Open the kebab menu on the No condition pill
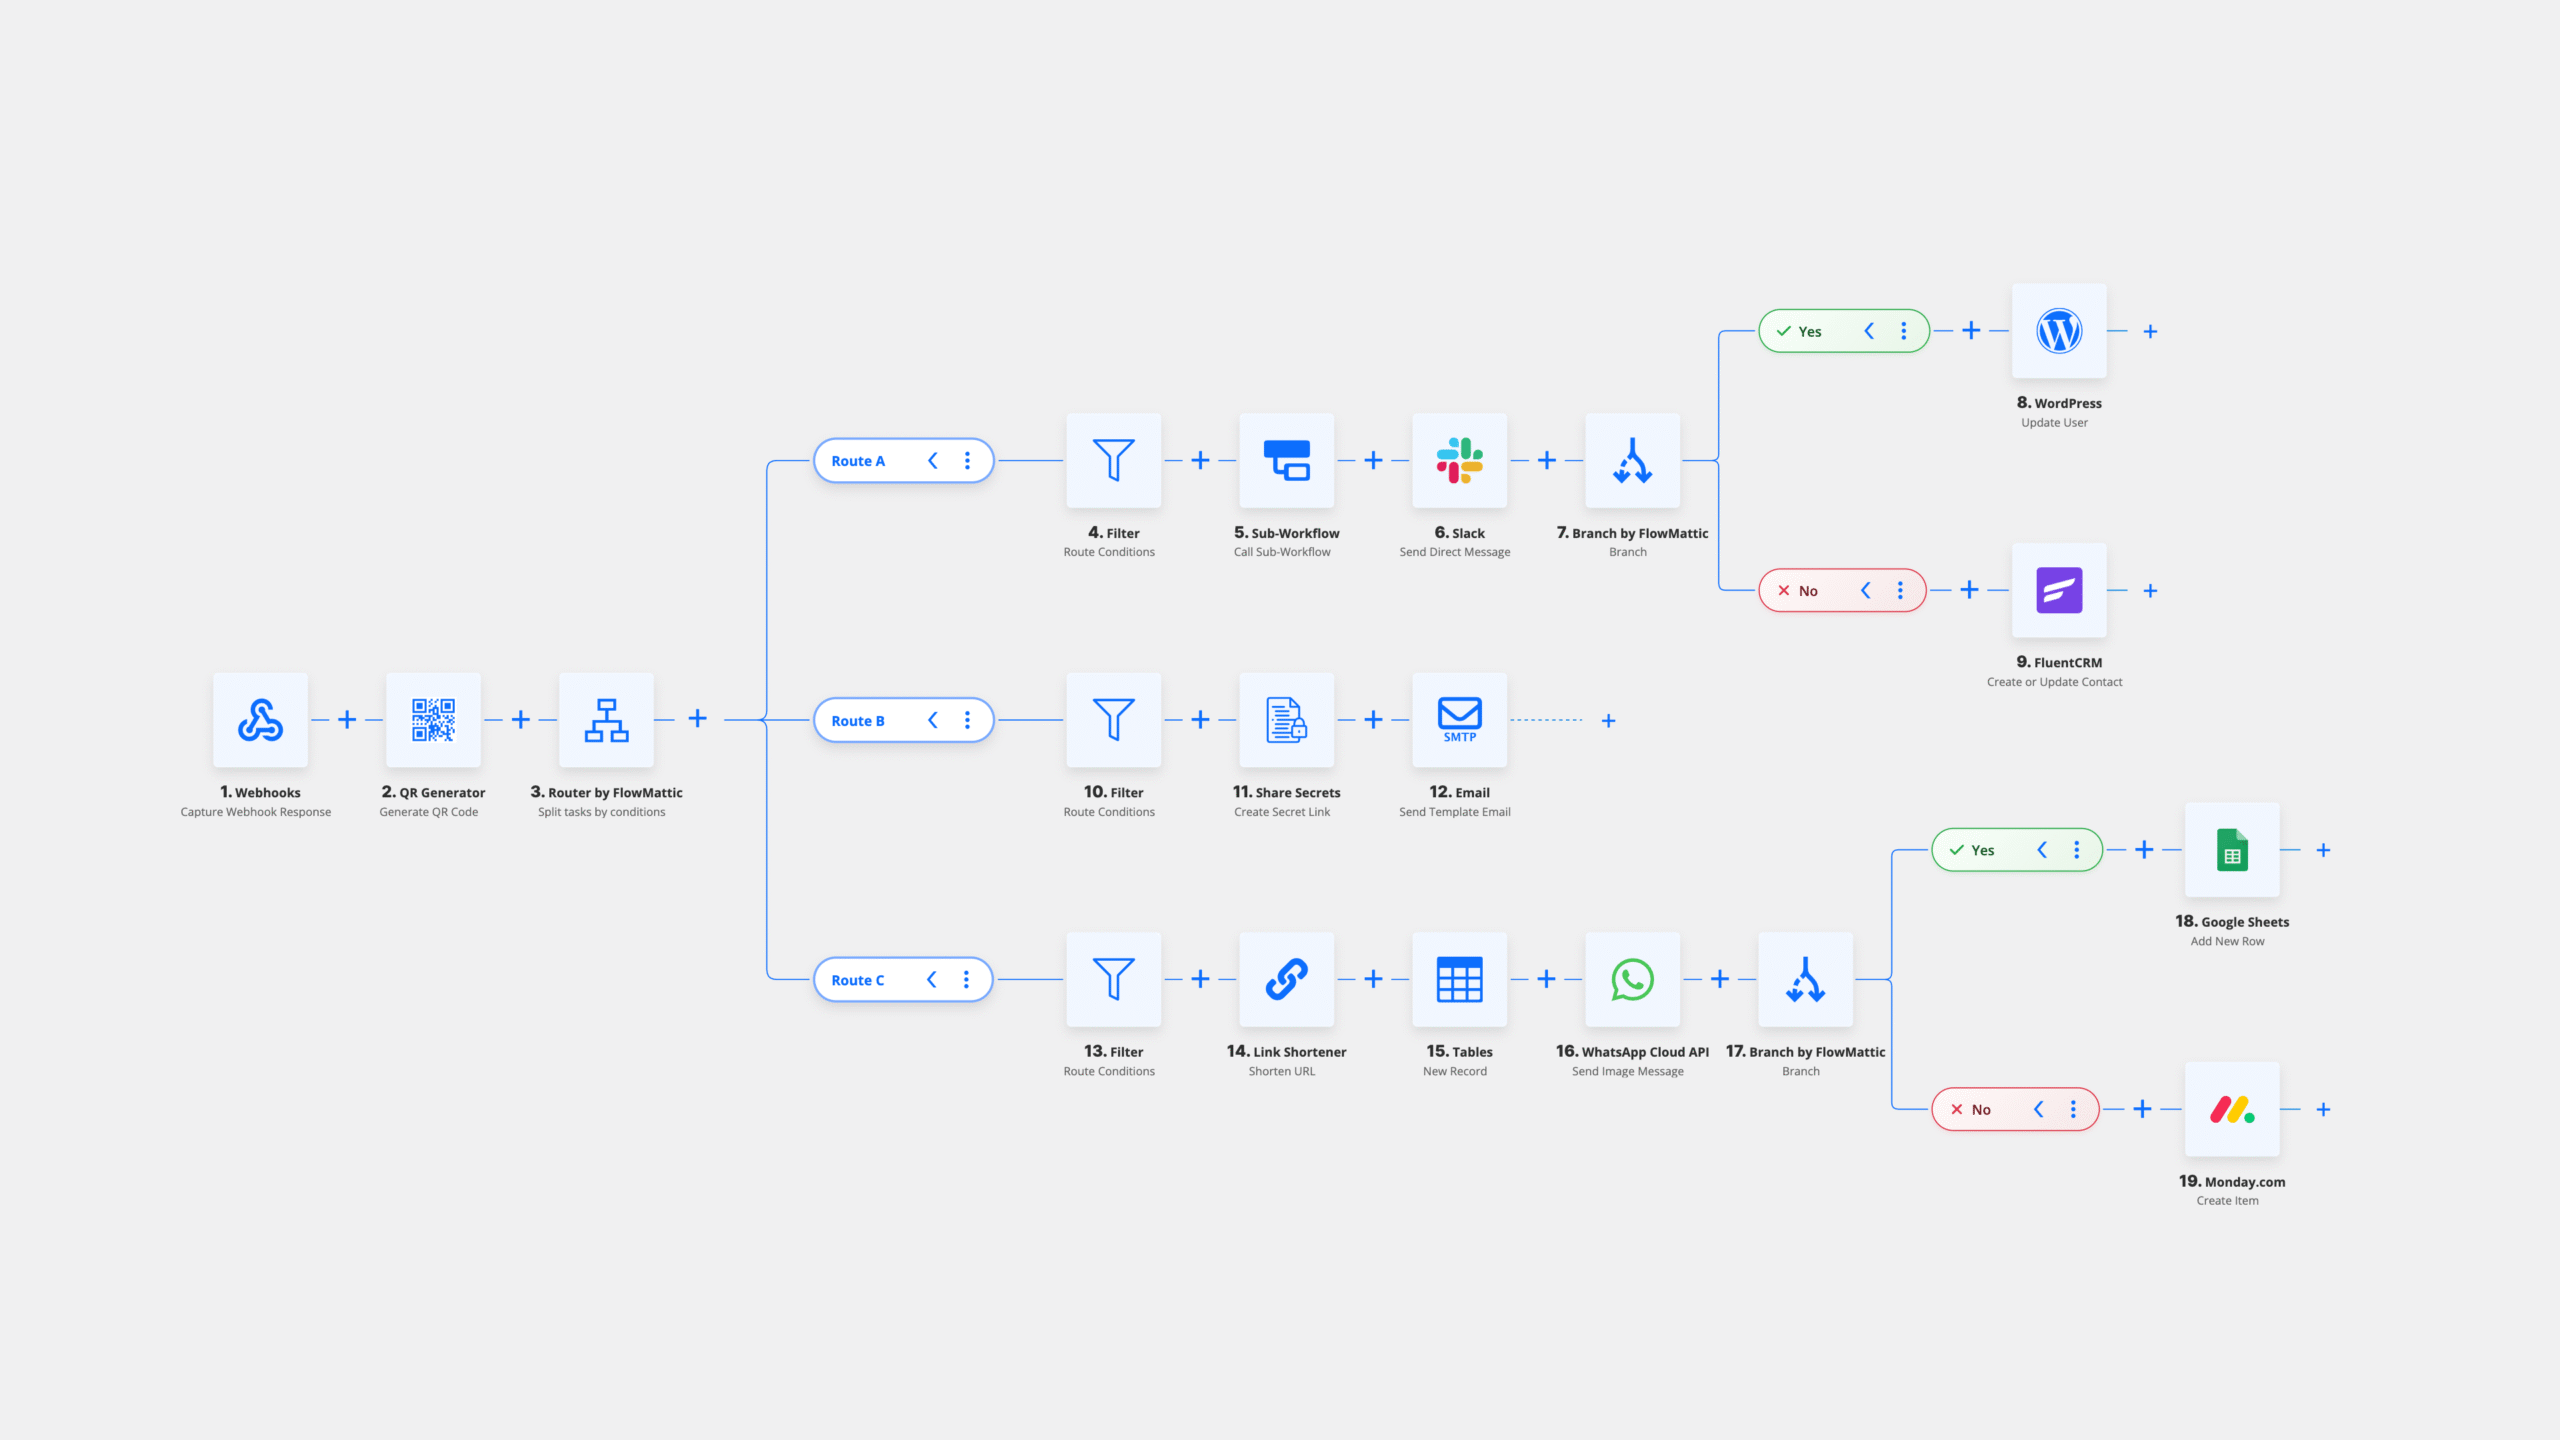Image resolution: width=2560 pixels, height=1440 pixels. [1899, 590]
